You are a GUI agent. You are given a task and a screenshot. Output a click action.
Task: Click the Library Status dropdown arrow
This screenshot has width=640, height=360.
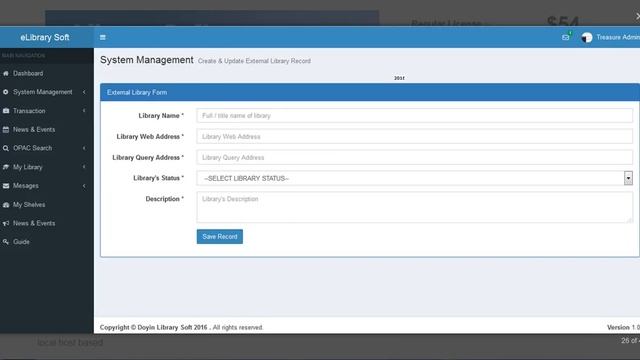point(628,178)
